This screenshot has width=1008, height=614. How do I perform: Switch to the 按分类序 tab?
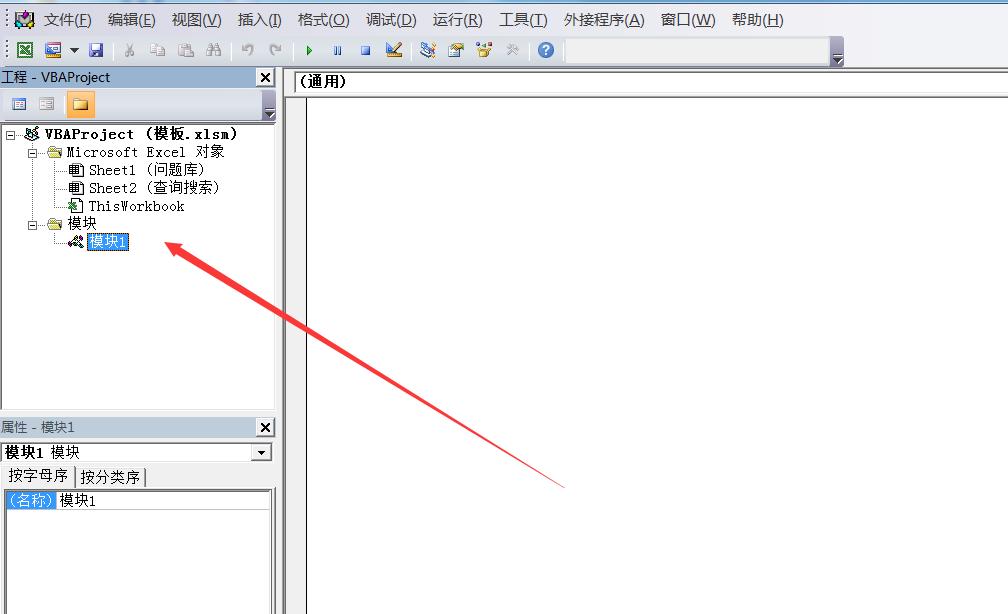110,477
